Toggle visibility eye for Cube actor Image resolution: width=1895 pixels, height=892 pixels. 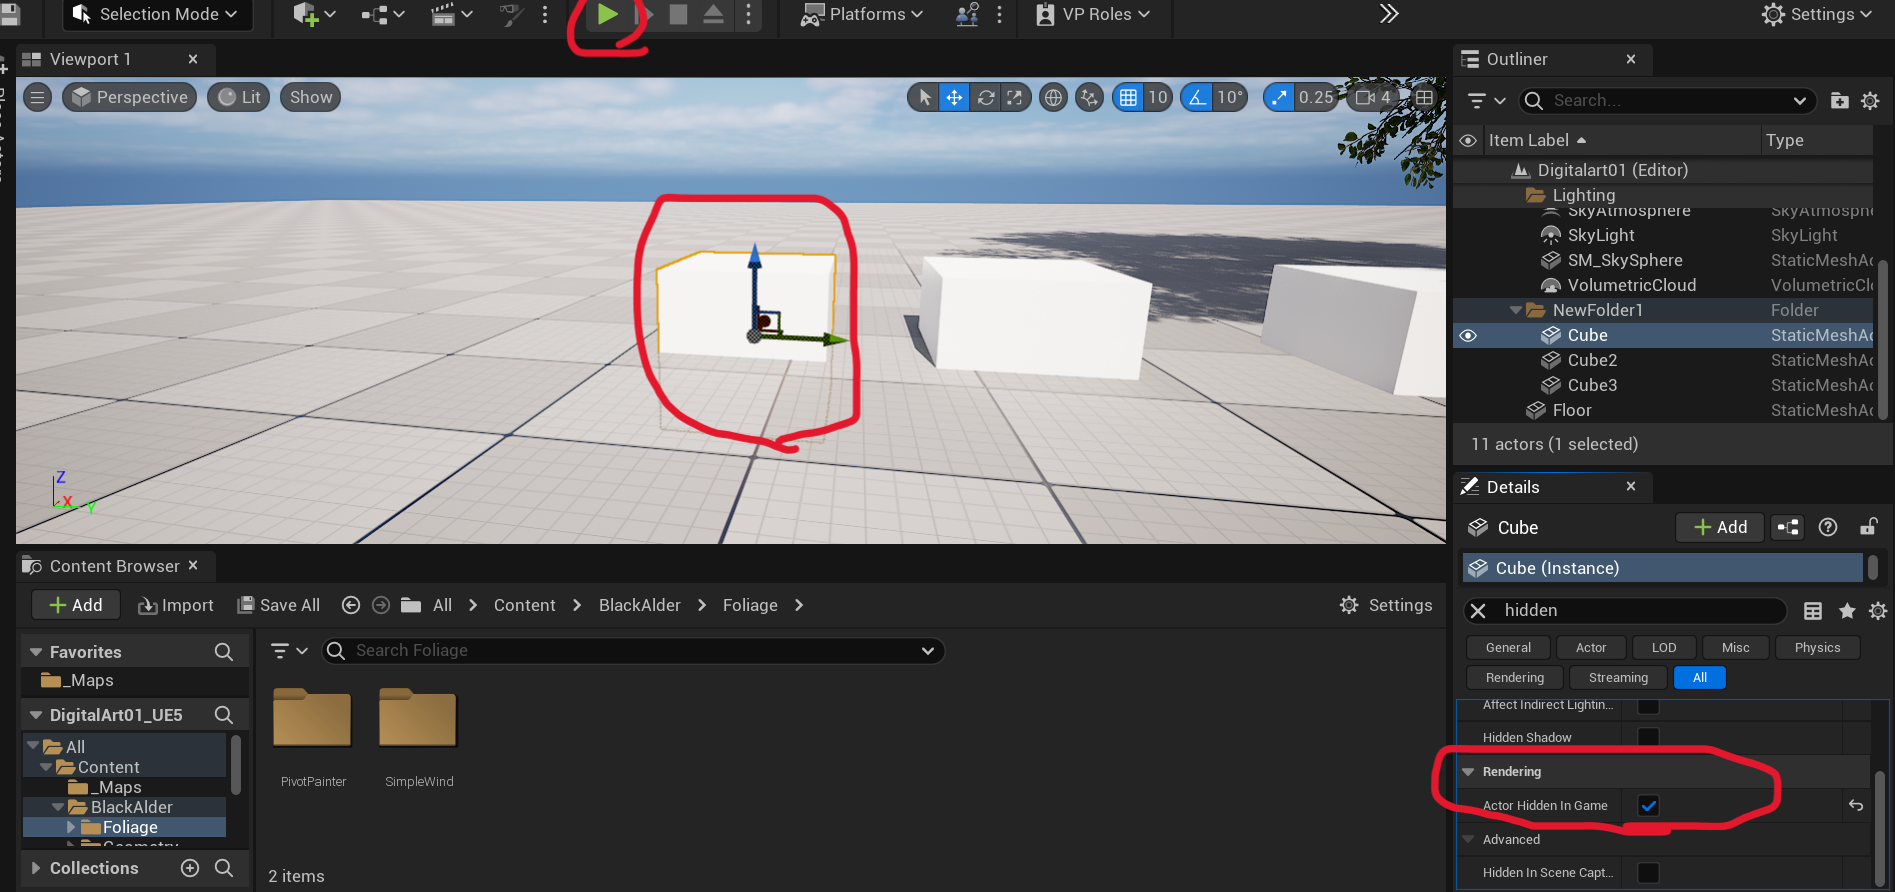coord(1468,335)
